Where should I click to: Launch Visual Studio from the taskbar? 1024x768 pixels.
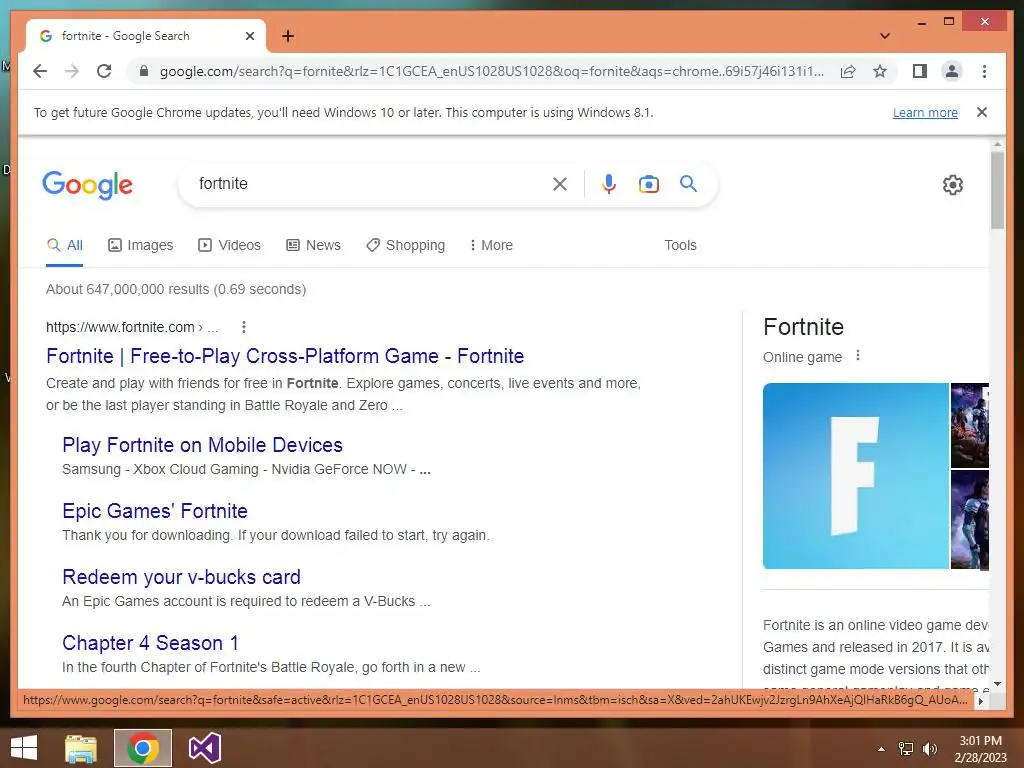(204, 748)
